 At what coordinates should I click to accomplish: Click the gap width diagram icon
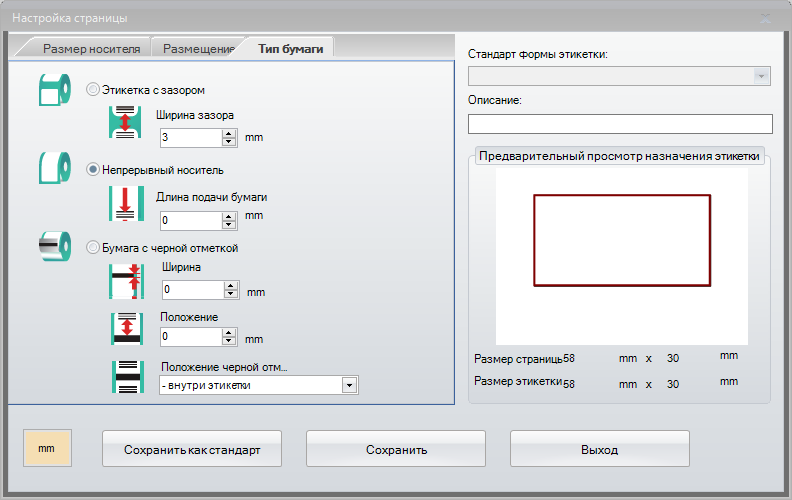pos(125,122)
